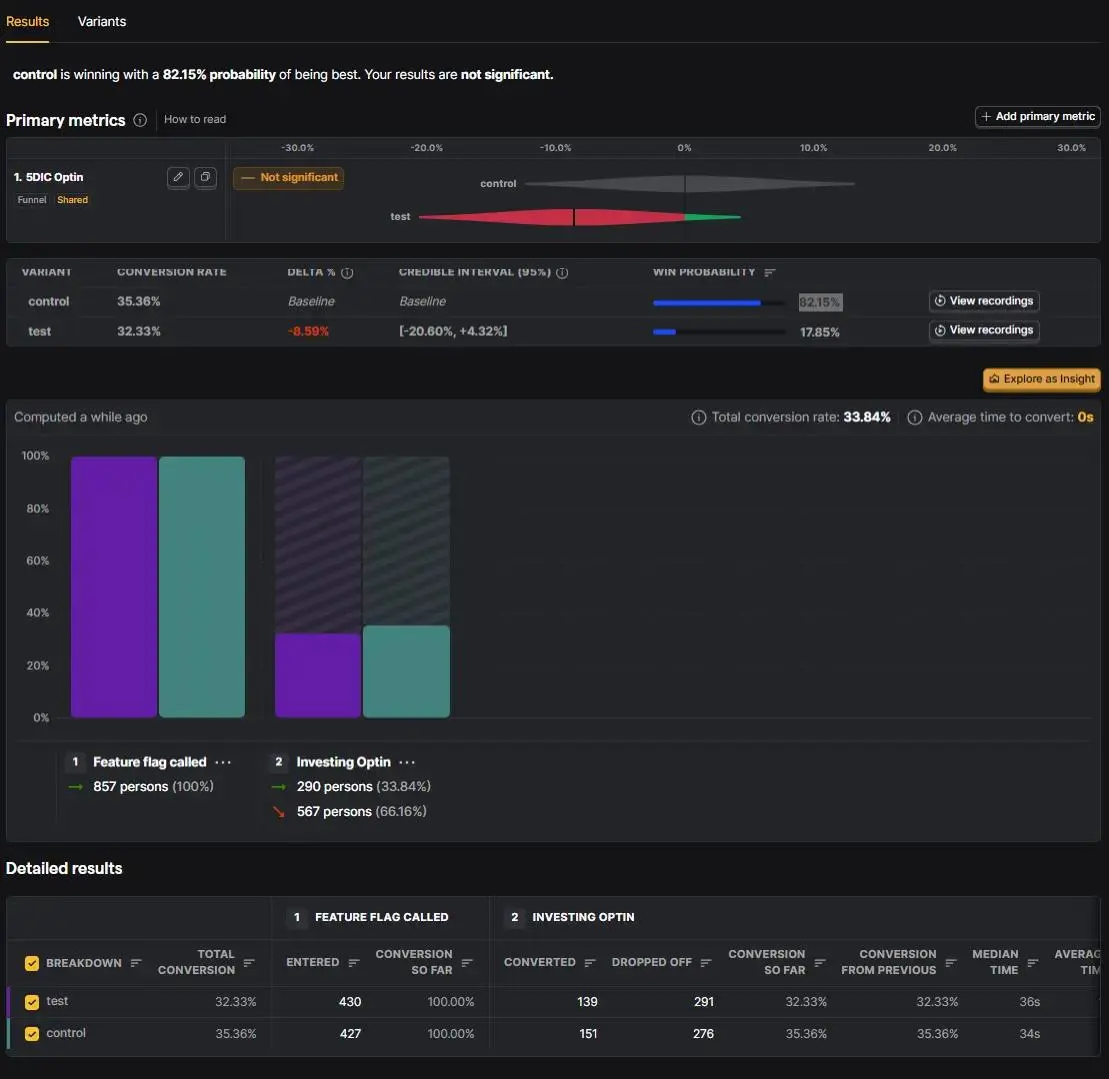
Task: Click the edit pencil icon for 5DIC Optin
Action: click(x=178, y=177)
